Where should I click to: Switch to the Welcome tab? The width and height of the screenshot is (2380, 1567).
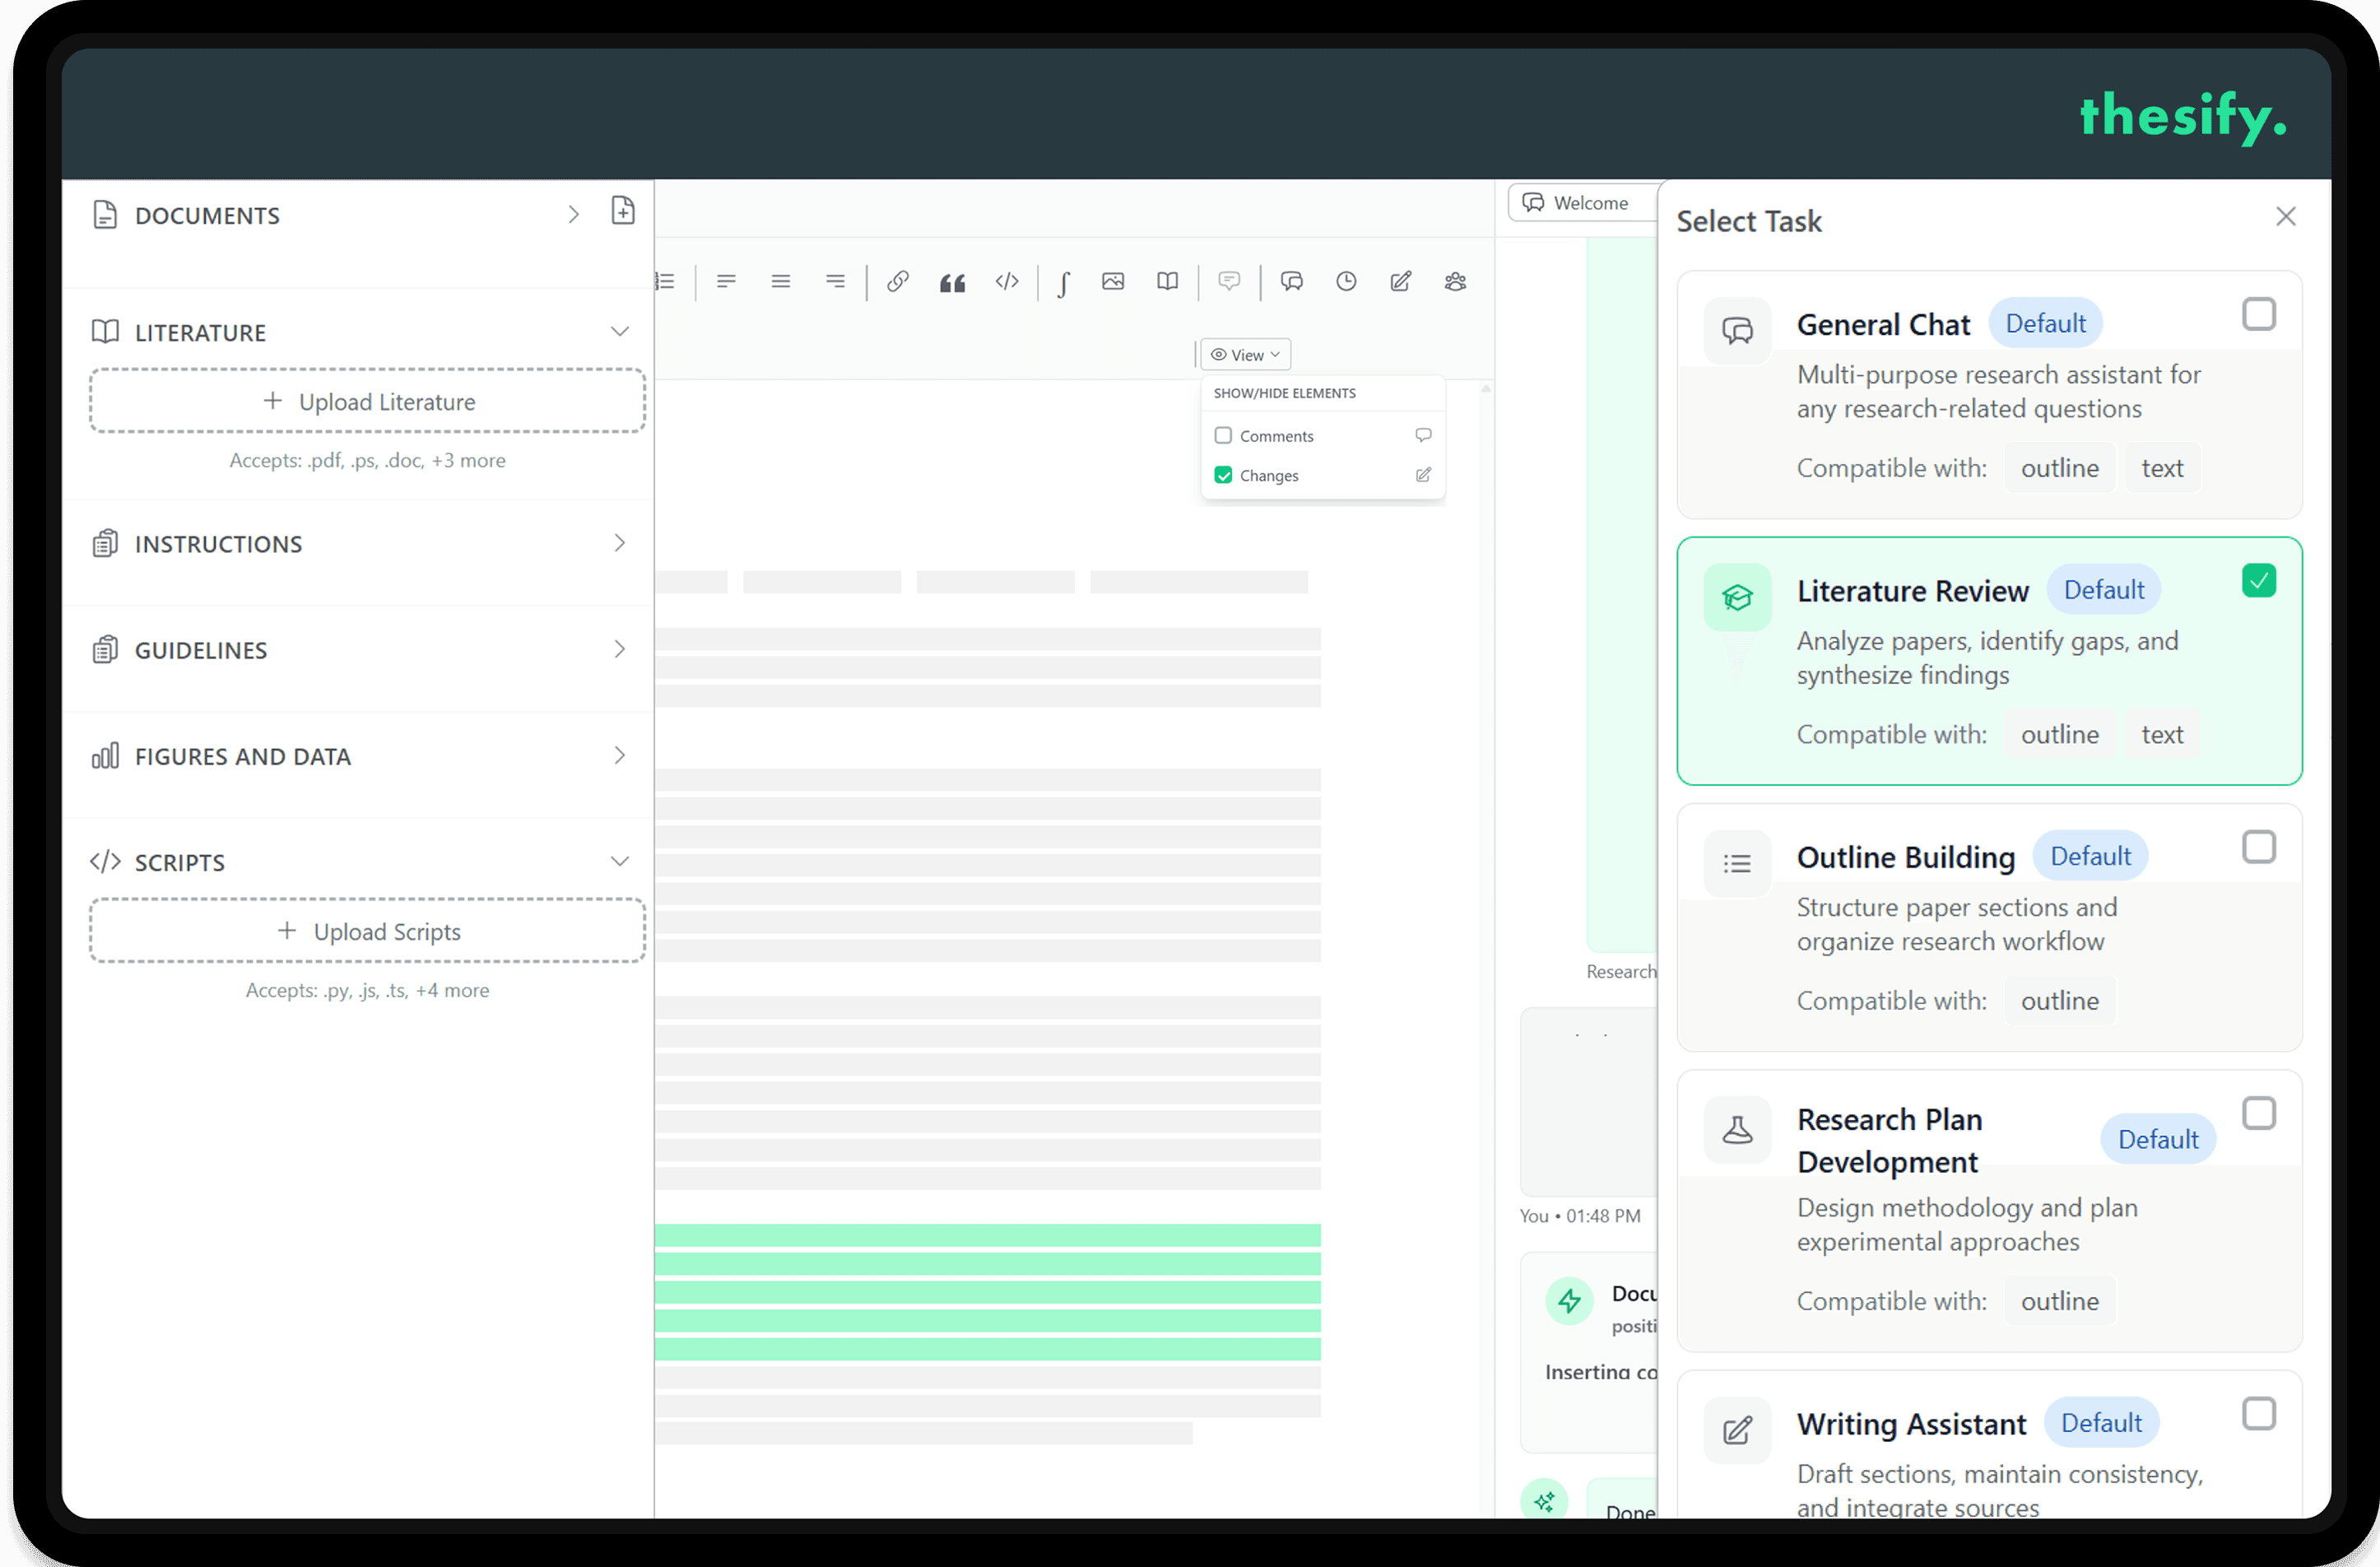[1583, 202]
